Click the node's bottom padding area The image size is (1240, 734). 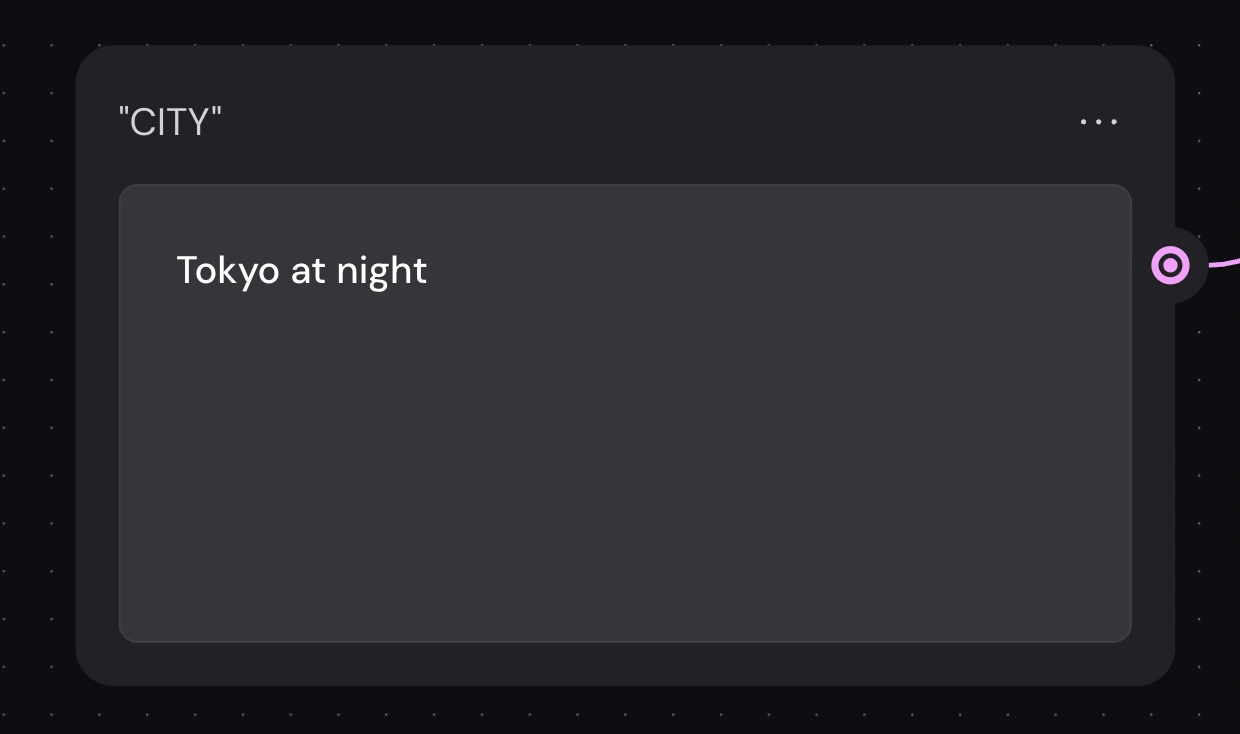[x=625, y=663]
